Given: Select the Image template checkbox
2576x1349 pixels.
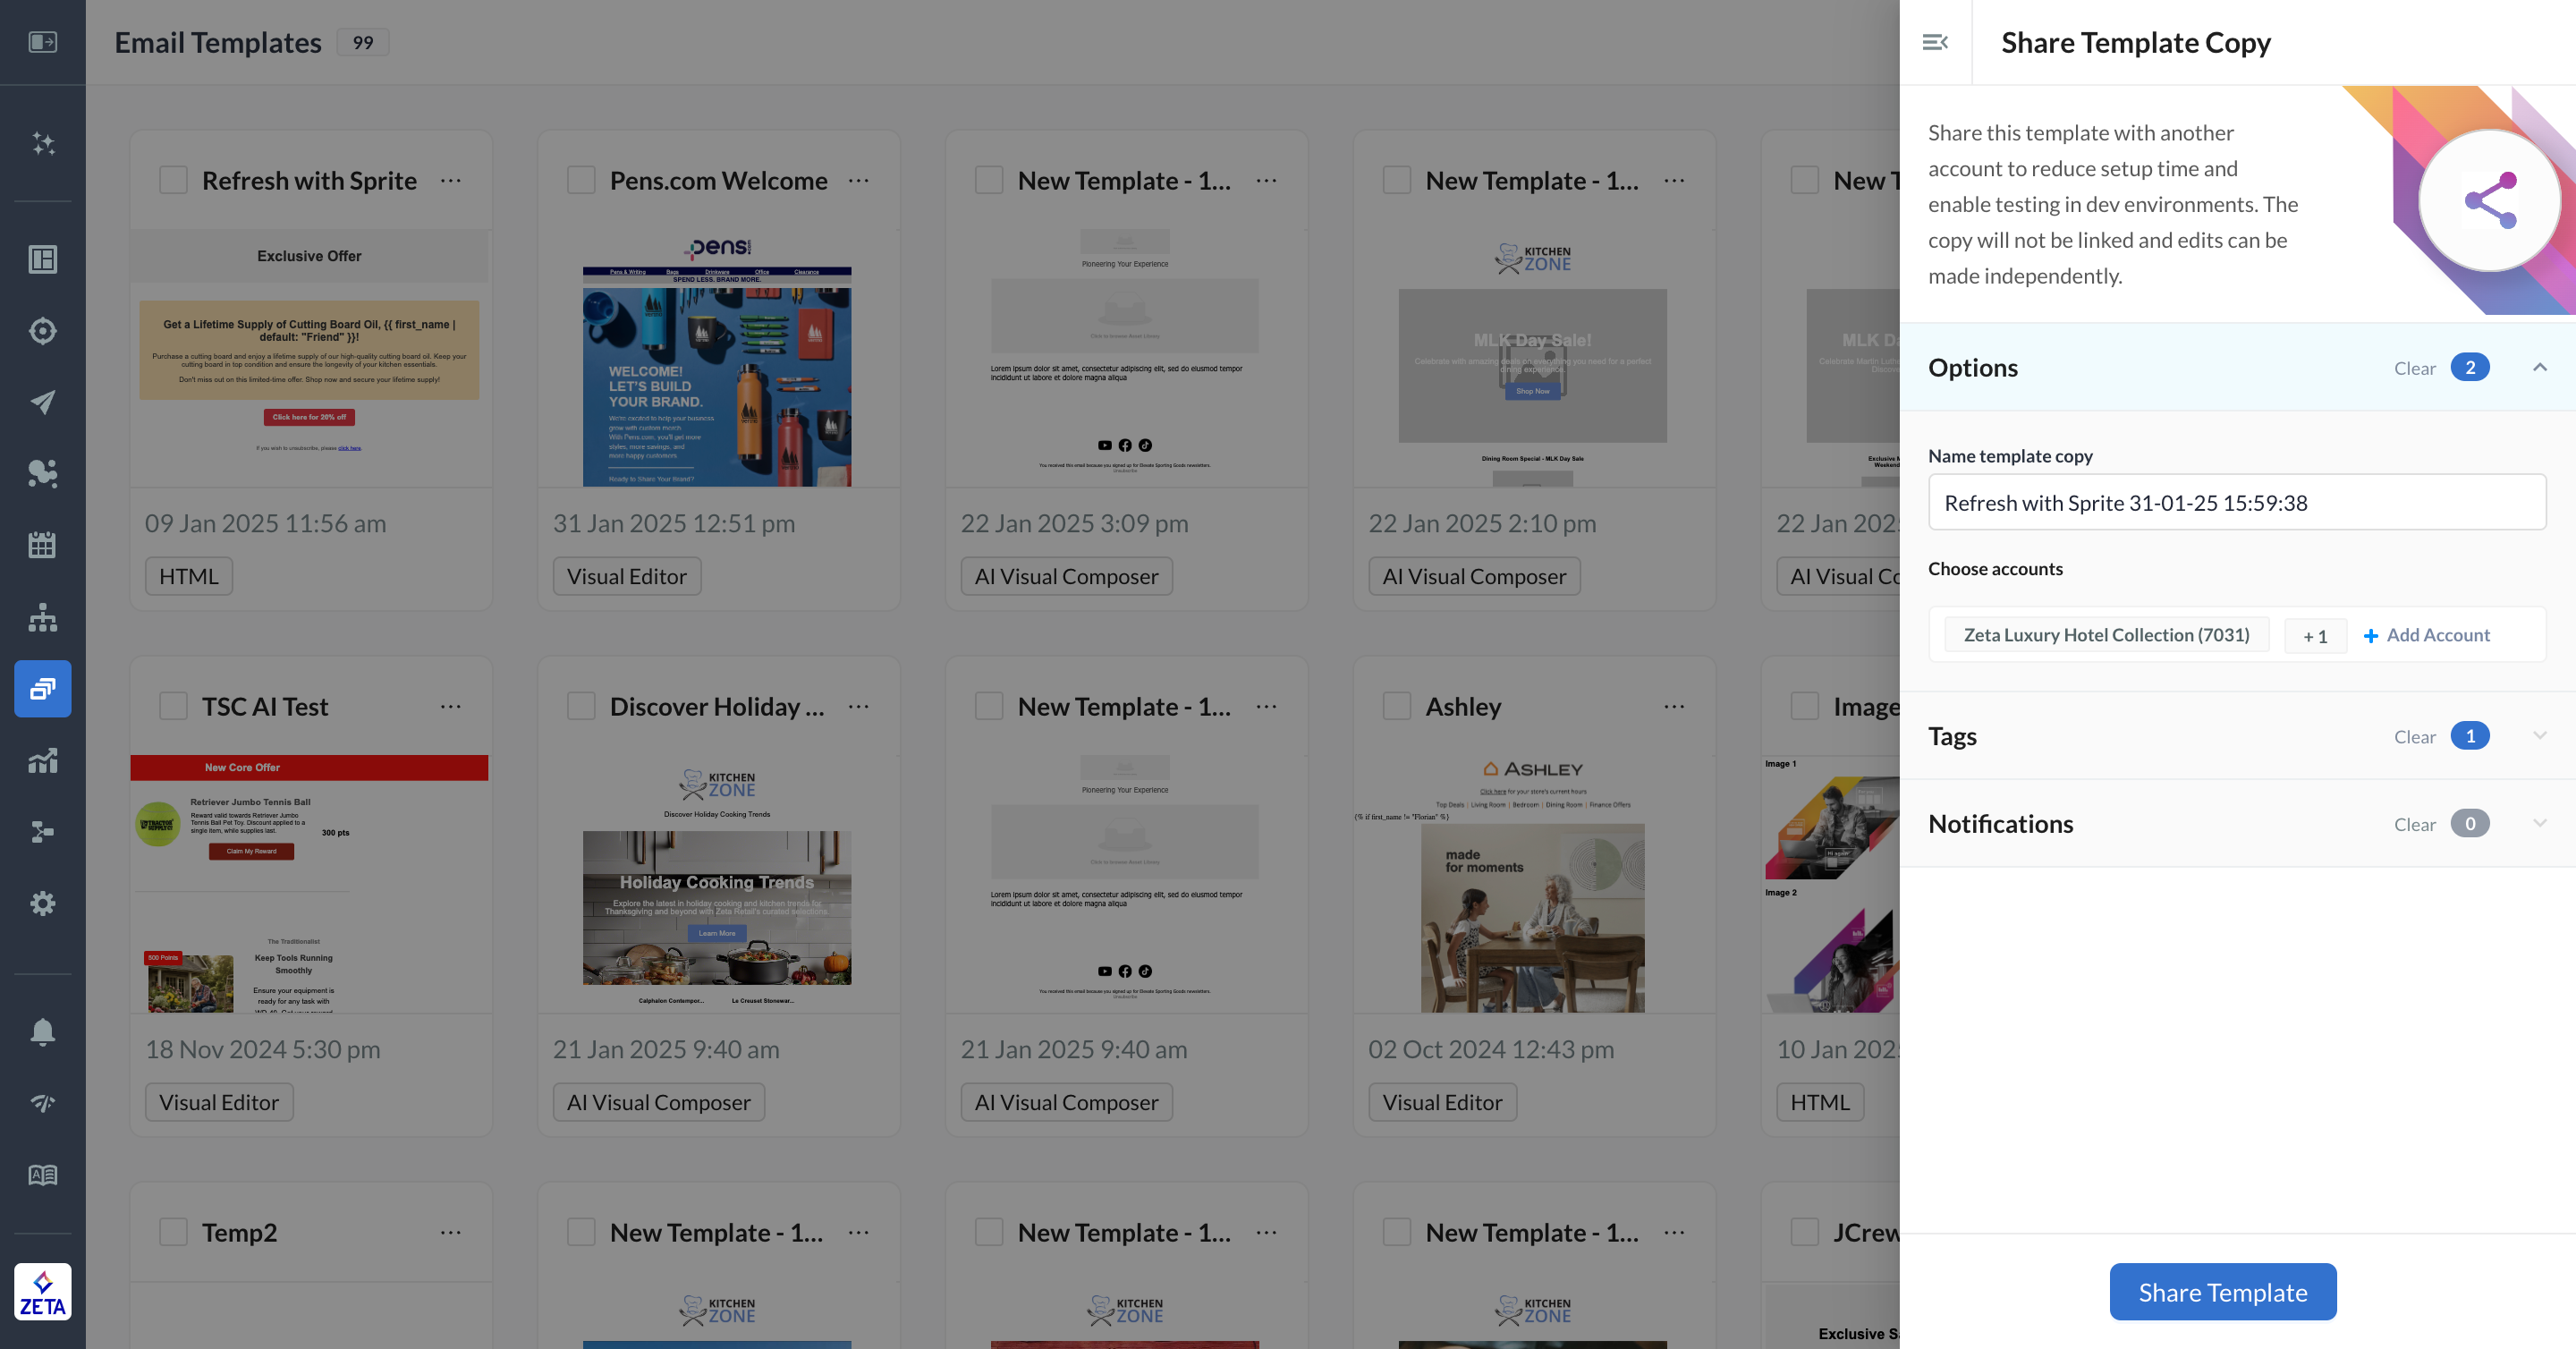Looking at the screenshot, I should point(1805,707).
